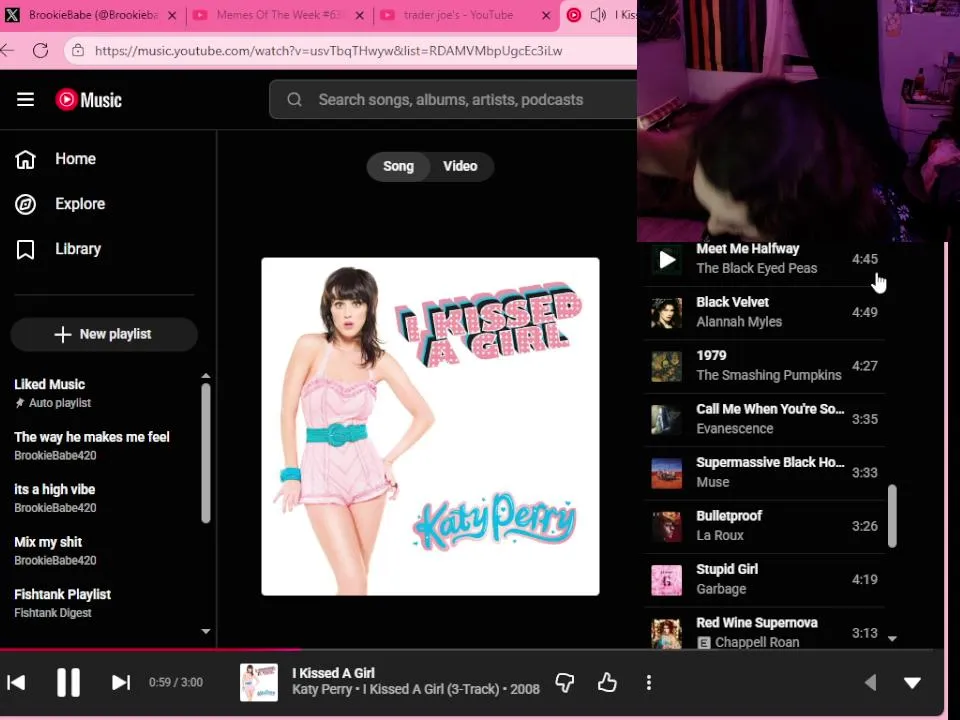The height and width of the screenshot is (720, 960).
Task: Click the browser back arrow
Action: pos(7,50)
